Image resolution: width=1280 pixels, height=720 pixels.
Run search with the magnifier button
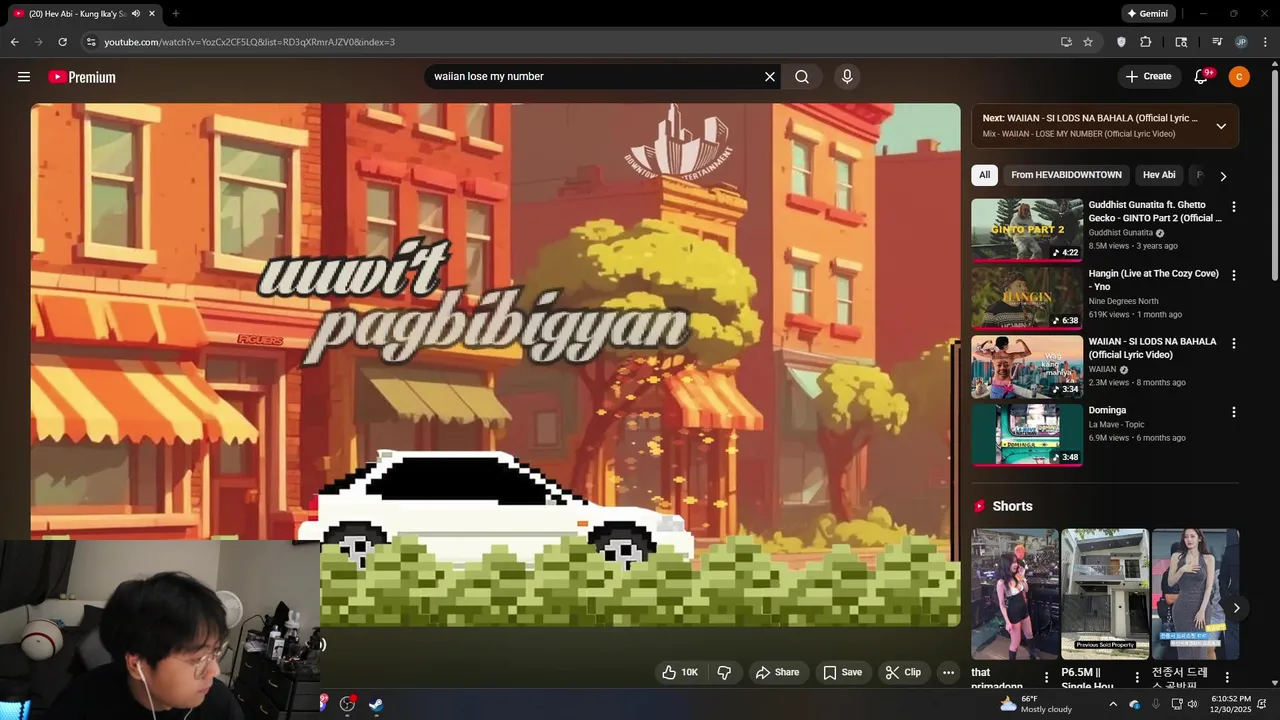click(802, 77)
